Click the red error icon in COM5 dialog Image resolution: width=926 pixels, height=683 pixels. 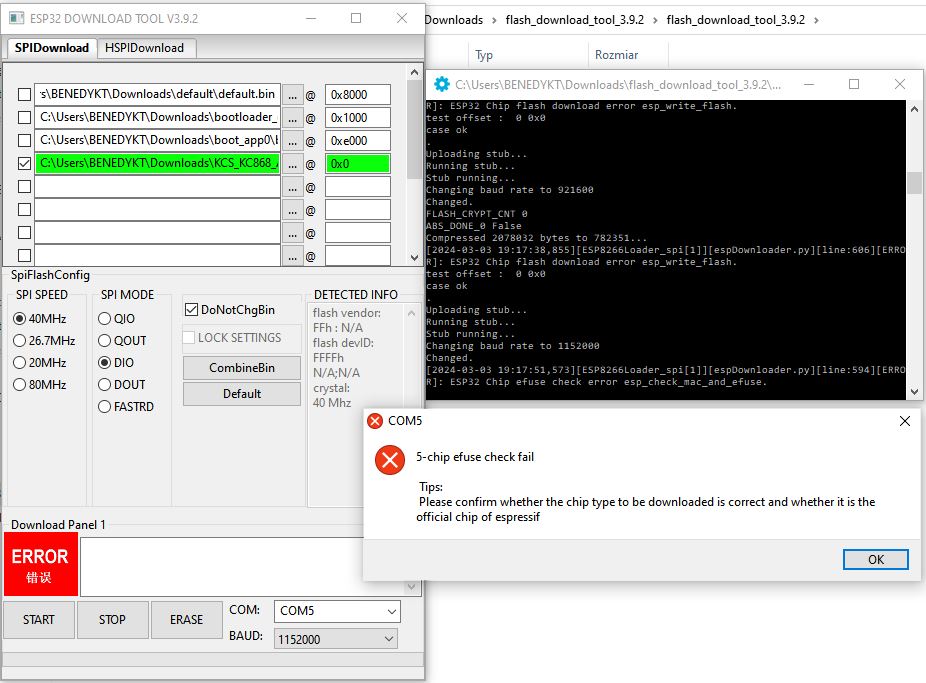[x=389, y=460]
